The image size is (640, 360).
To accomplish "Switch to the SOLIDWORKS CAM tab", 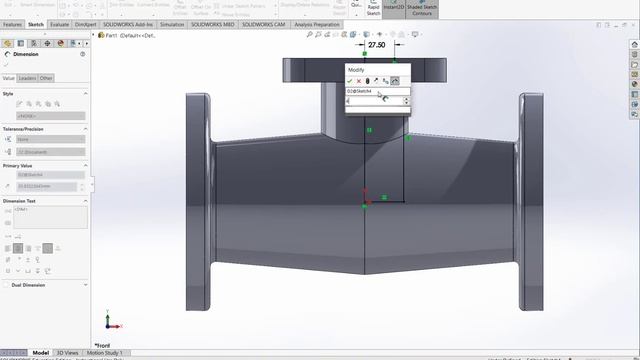I will coord(263,24).
